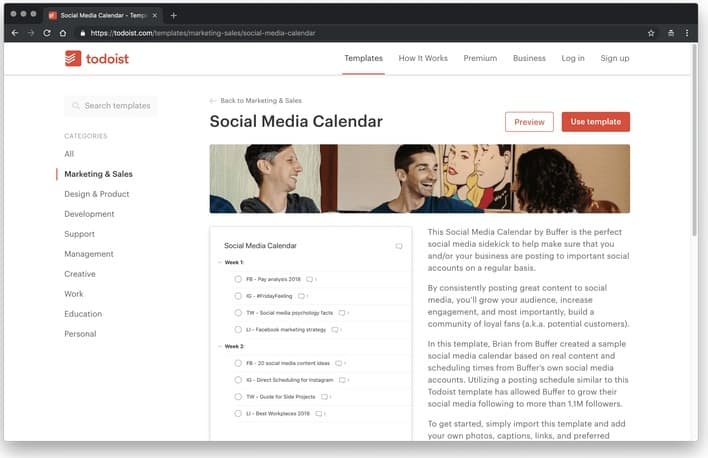Click comment icon beside TW - Social media psychology facts
708x458 pixels.
[342, 313]
